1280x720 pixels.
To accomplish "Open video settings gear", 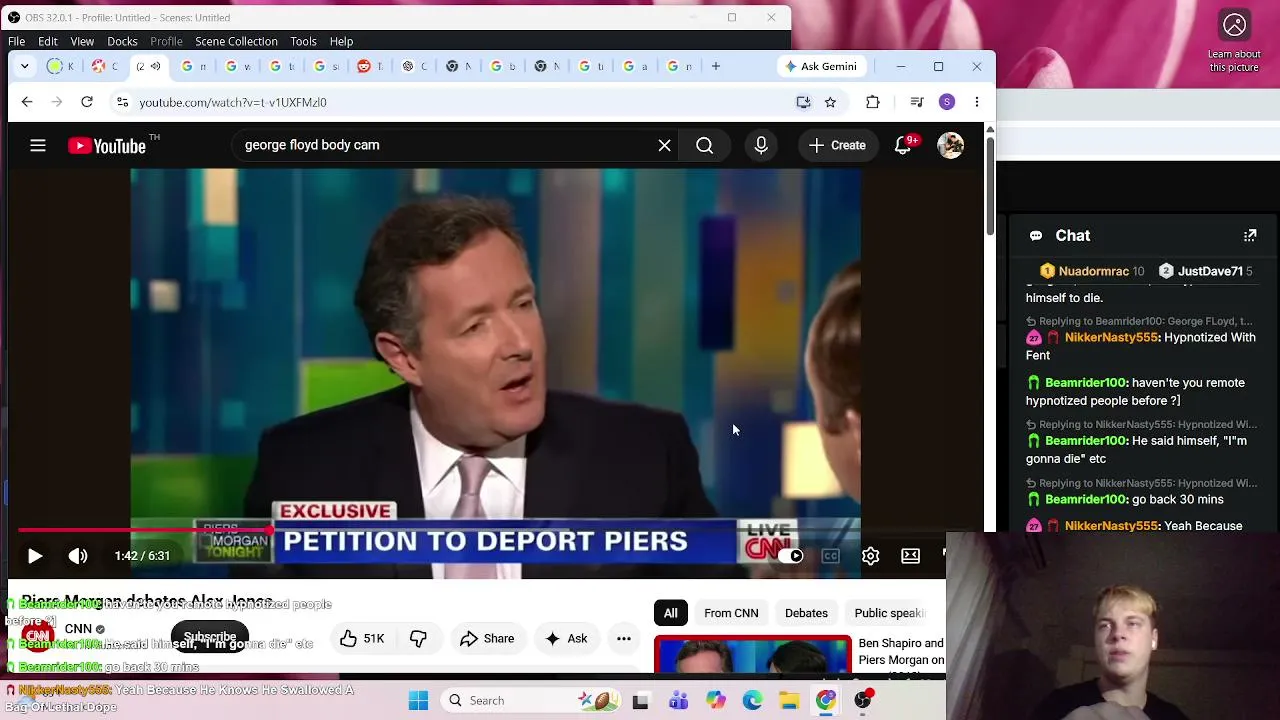I will pyautogui.click(x=870, y=556).
